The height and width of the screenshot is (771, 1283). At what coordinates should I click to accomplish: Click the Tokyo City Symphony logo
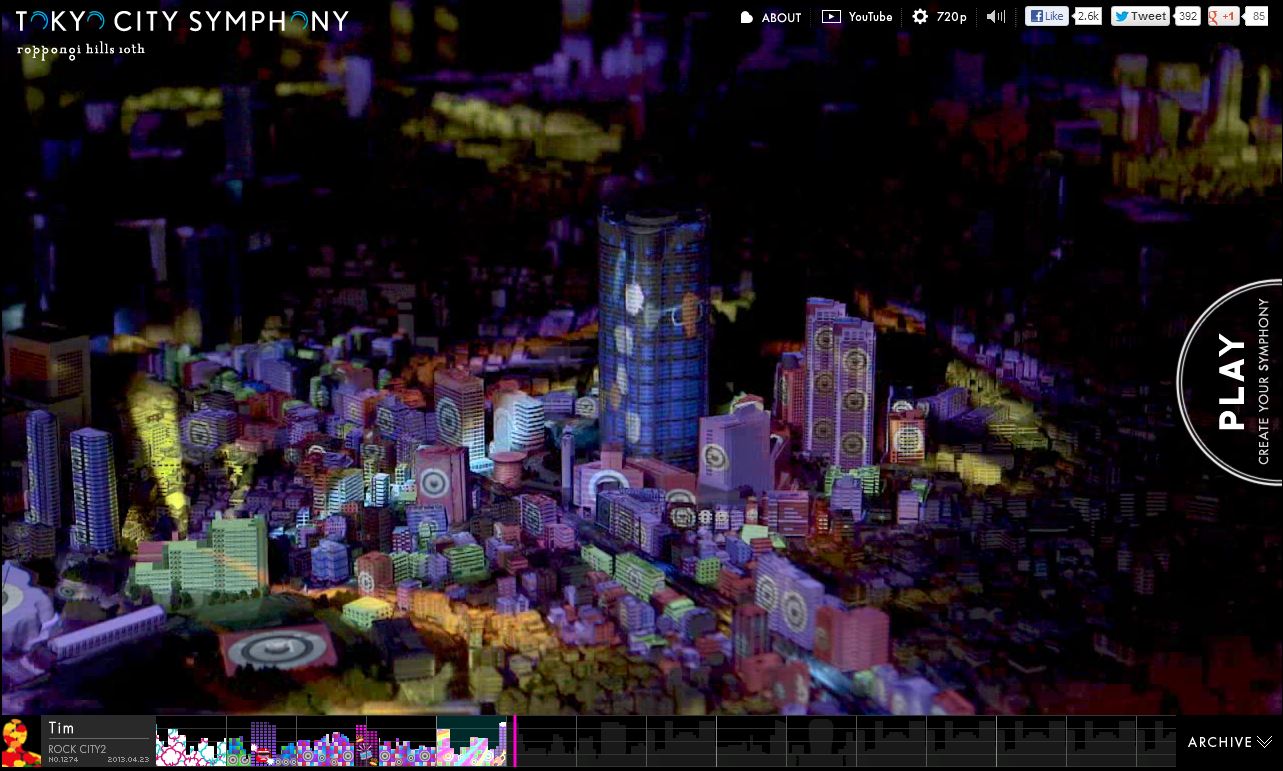pyautogui.click(x=182, y=21)
